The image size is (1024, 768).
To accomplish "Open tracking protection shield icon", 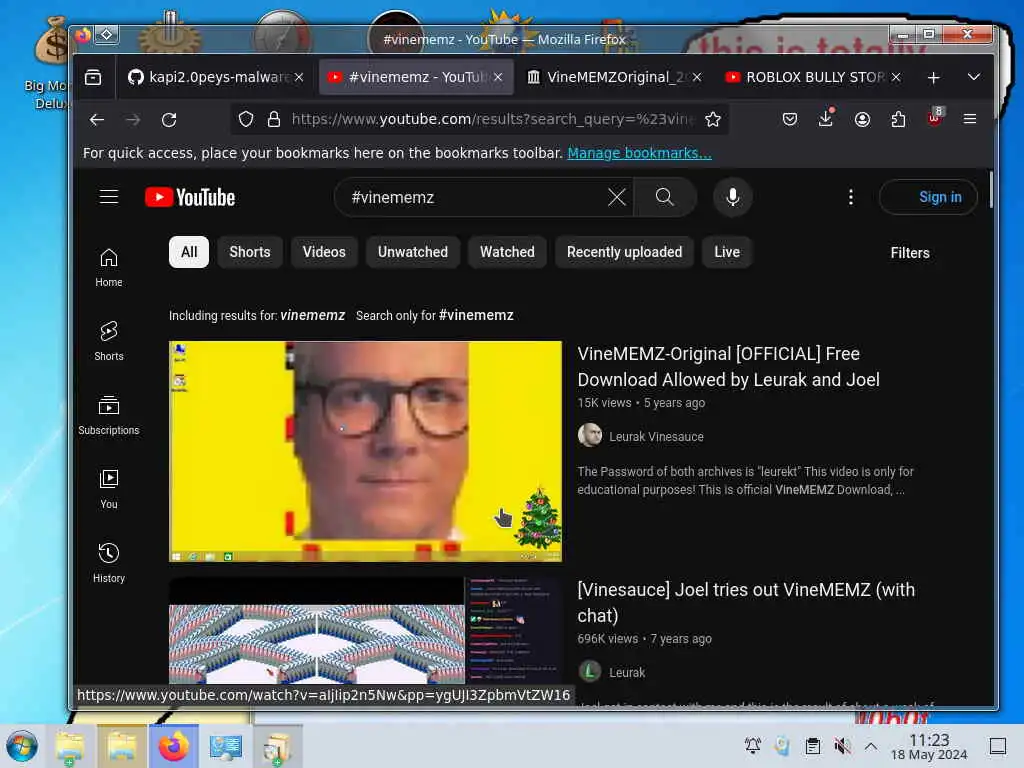I will (246, 119).
